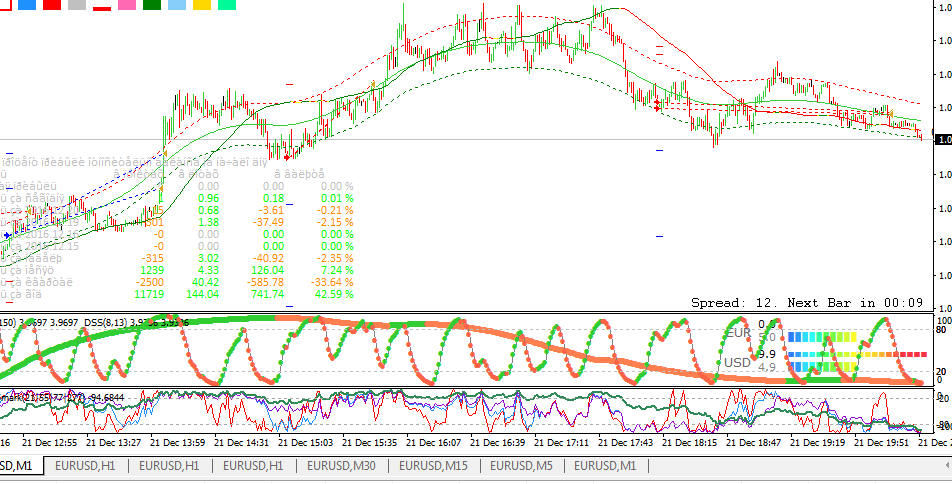Click the light sky blue color square
952x484 pixels.
click(177, 4)
